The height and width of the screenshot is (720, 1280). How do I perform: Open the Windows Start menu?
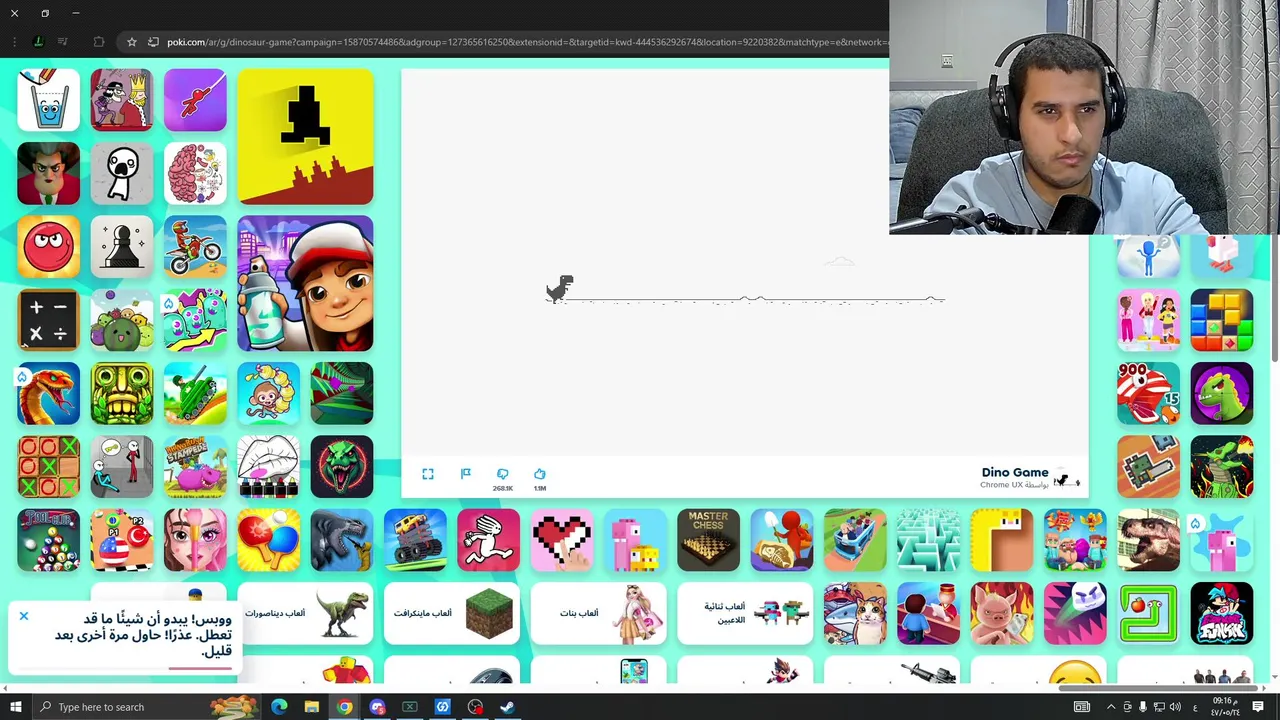point(15,707)
